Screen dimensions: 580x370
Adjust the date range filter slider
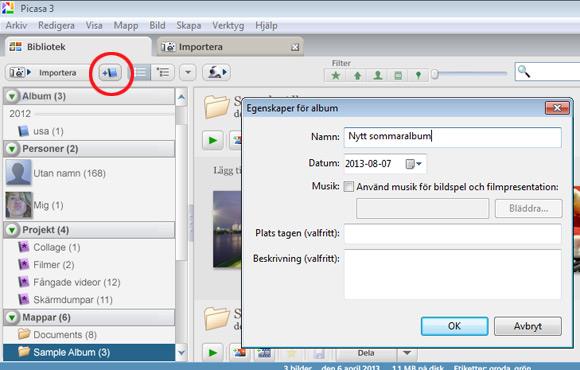click(435, 74)
